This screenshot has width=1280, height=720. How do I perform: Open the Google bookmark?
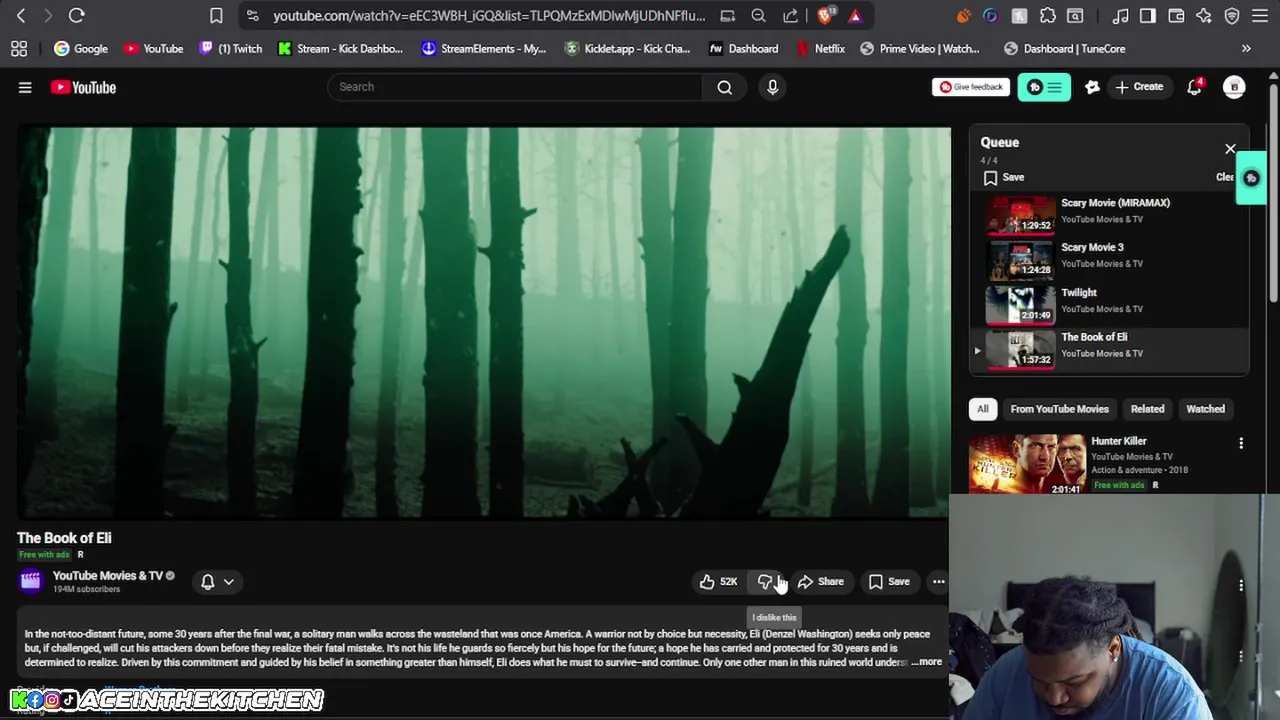click(81, 48)
